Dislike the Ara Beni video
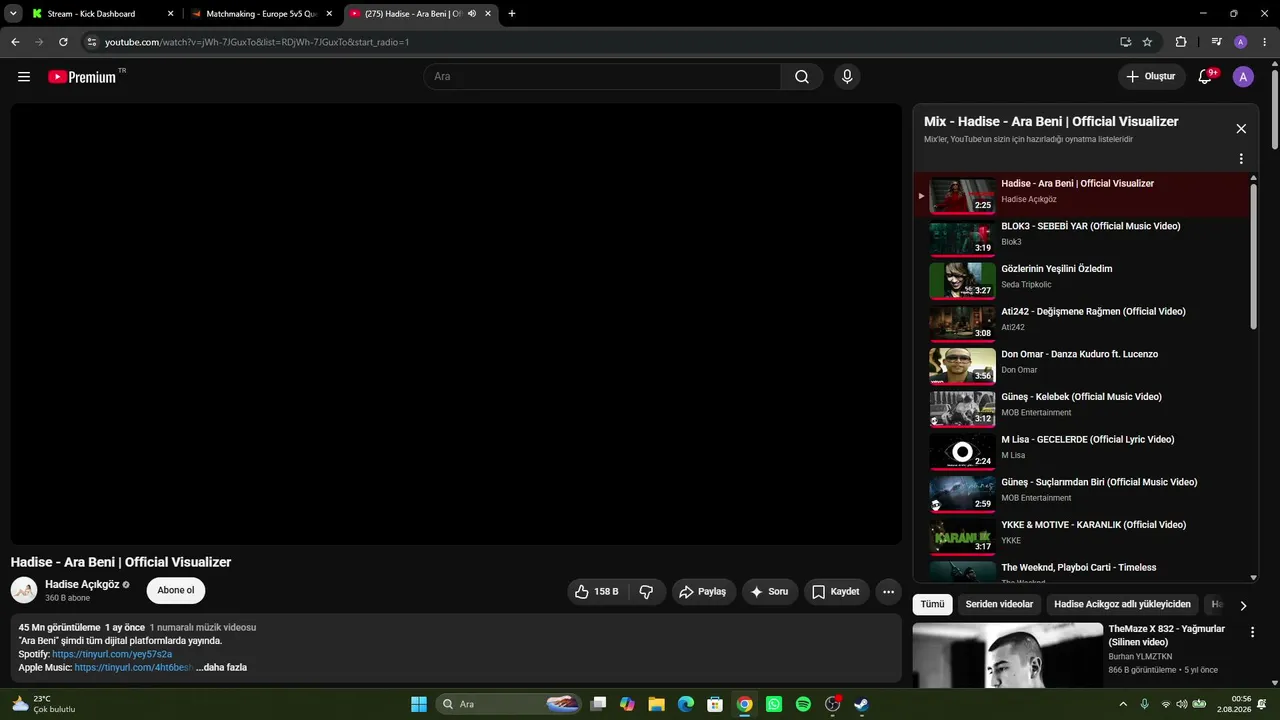Viewport: 1280px width, 720px height. pyautogui.click(x=646, y=592)
